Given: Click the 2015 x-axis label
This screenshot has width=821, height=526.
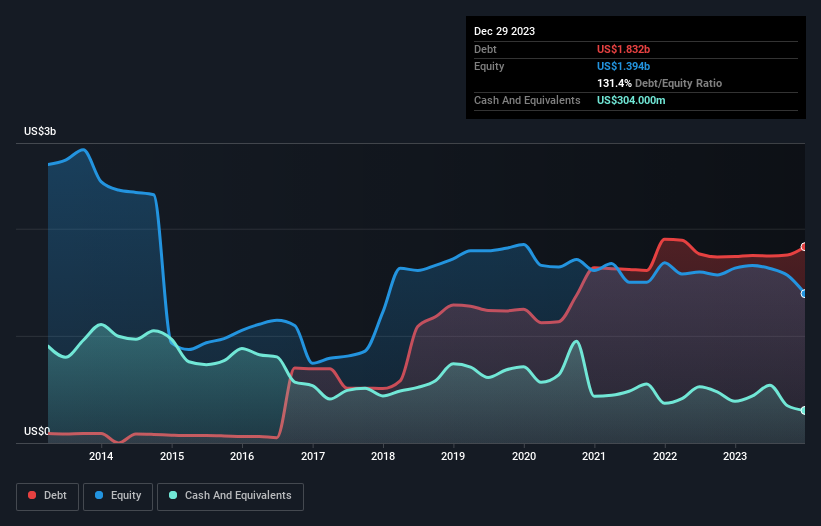Looking at the screenshot, I should 172,456.
